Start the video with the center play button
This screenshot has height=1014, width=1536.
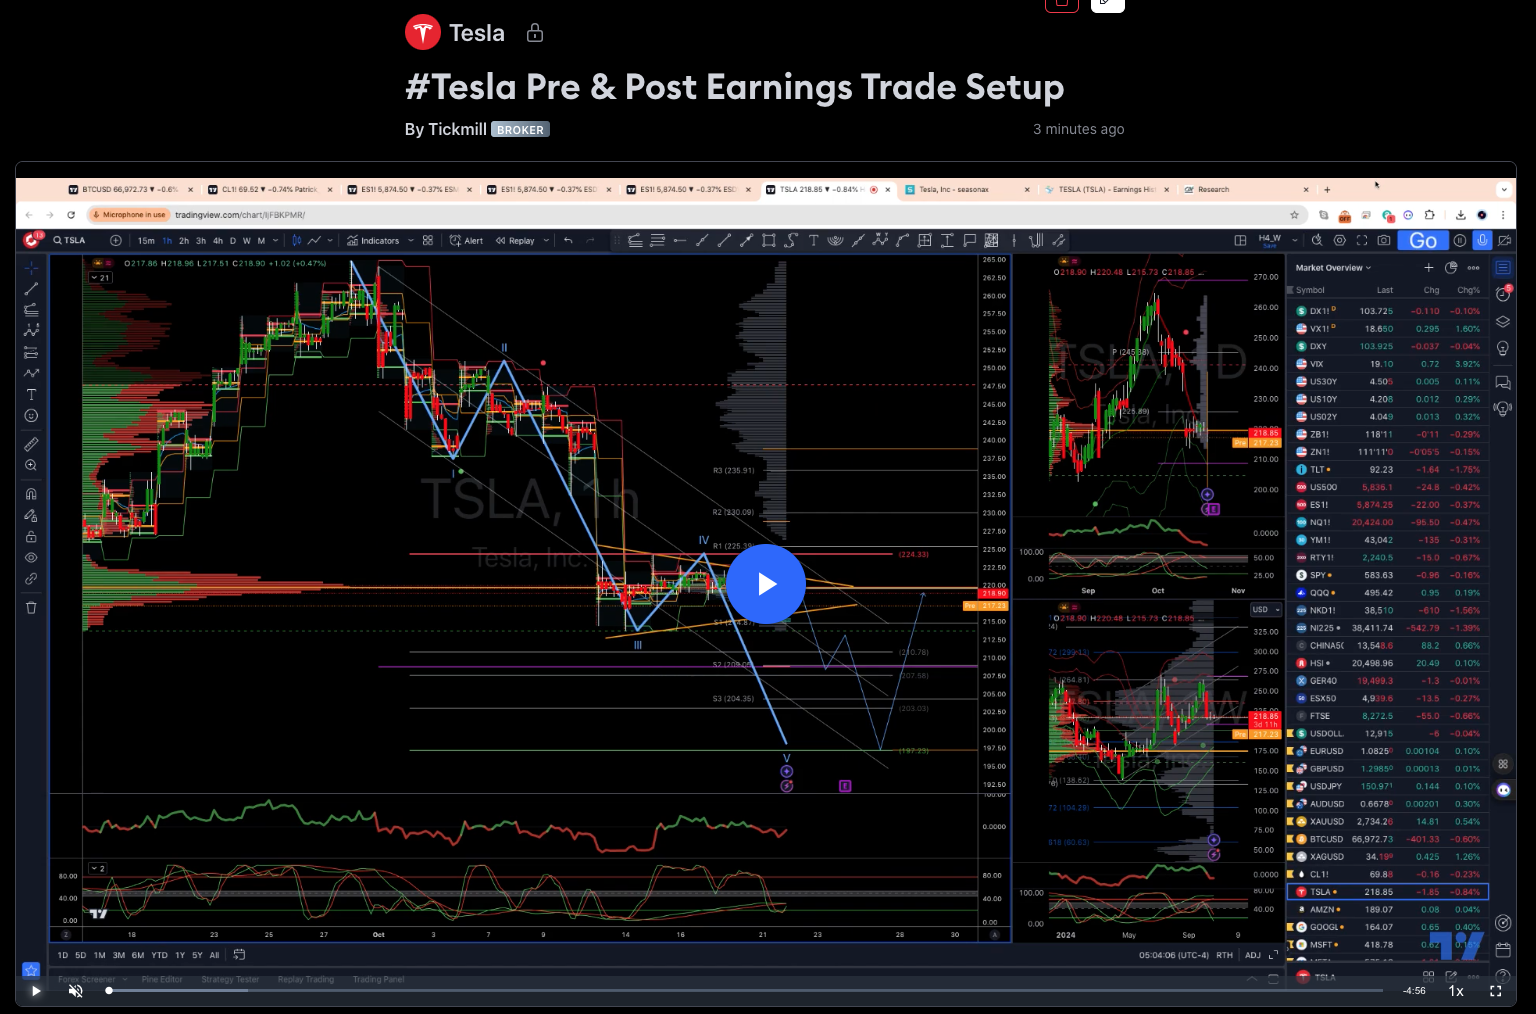click(766, 584)
